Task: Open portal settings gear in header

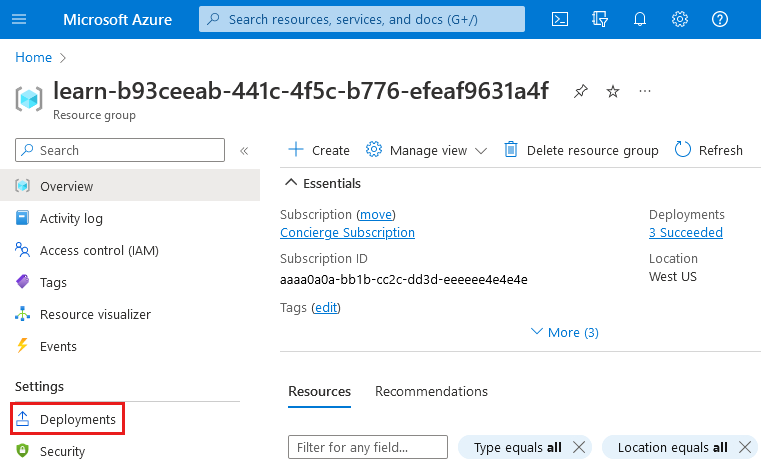Action: (x=679, y=19)
